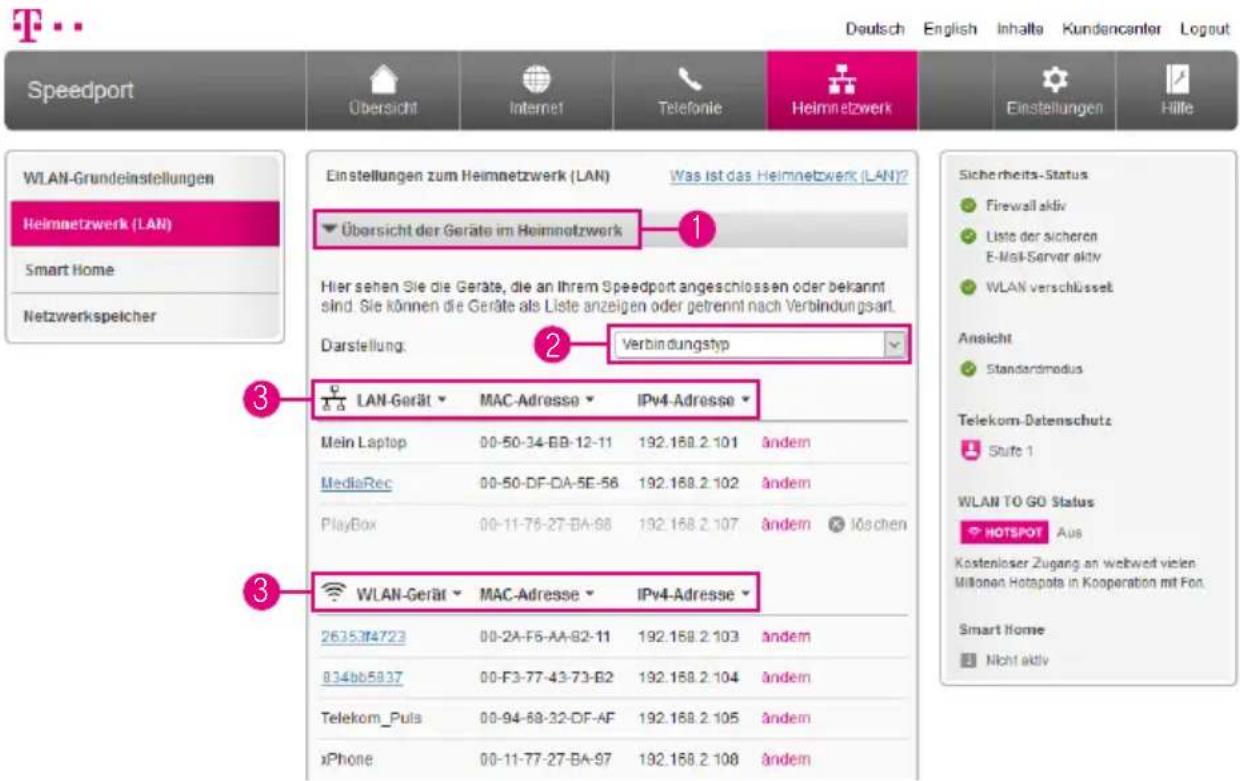This screenshot has height=781, width=1240.
Task: Click ändern for 834bb5837
Action: tap(786, 677)
